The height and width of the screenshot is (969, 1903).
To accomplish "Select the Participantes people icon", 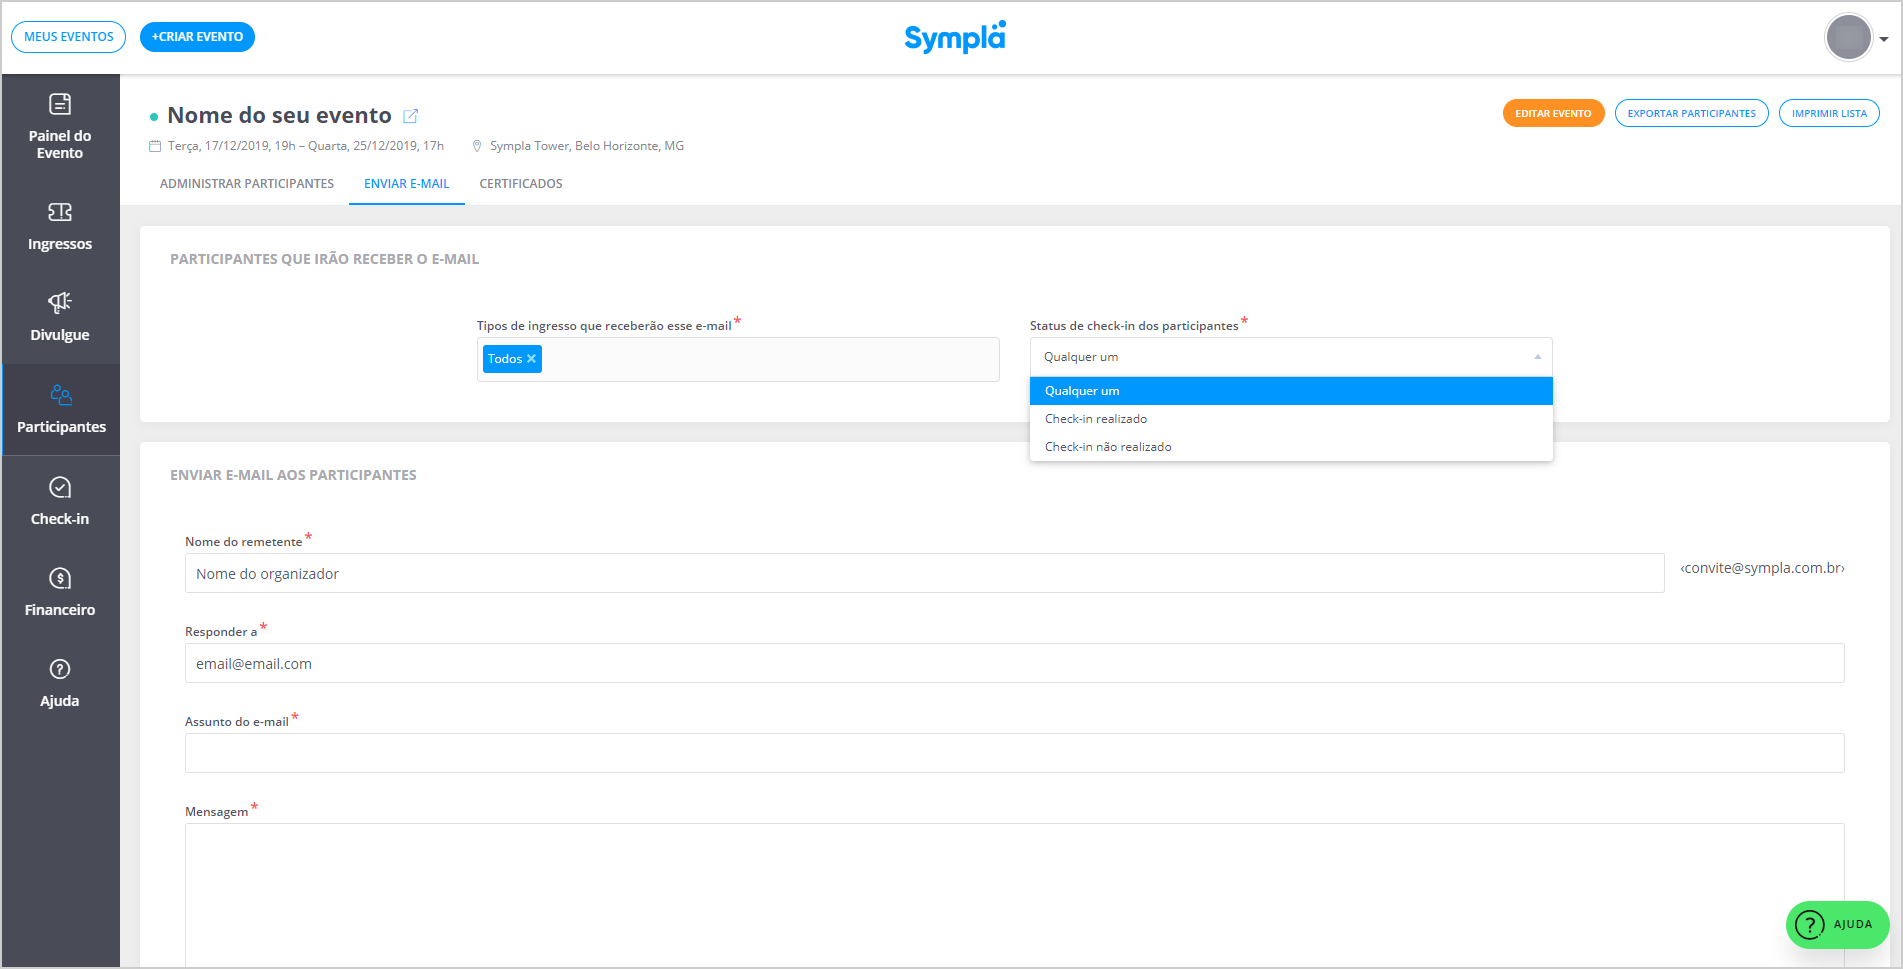I will (x=61, y=395).
